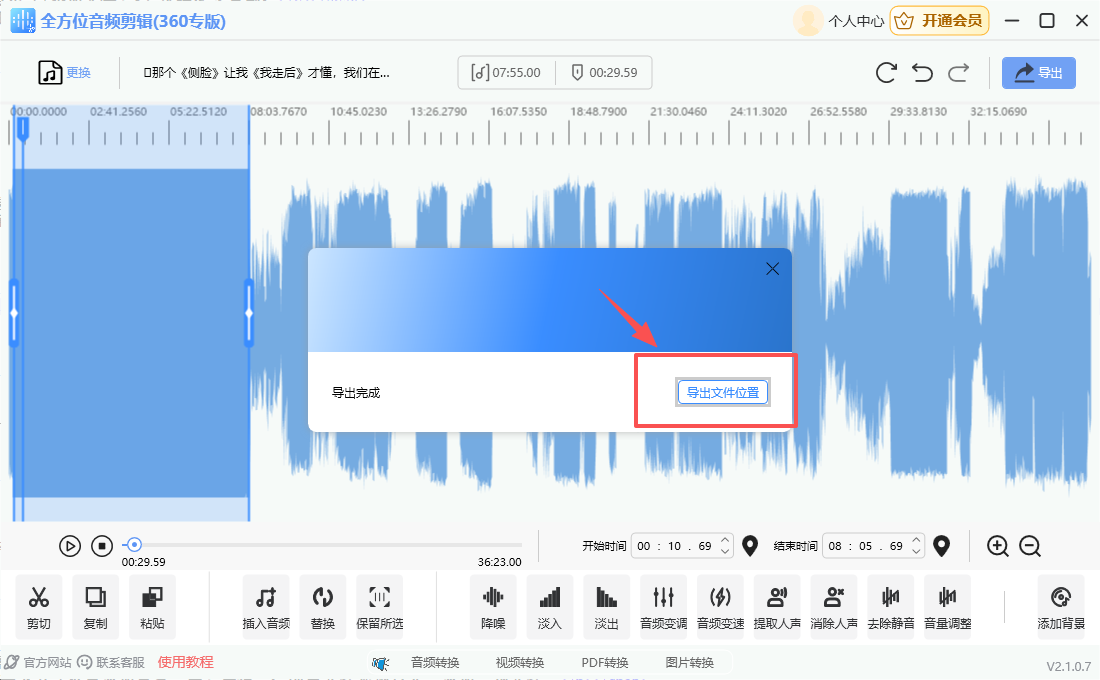Click the 开始时间 stepper arrows
1100x680 pixels.
tap(726, 546)
